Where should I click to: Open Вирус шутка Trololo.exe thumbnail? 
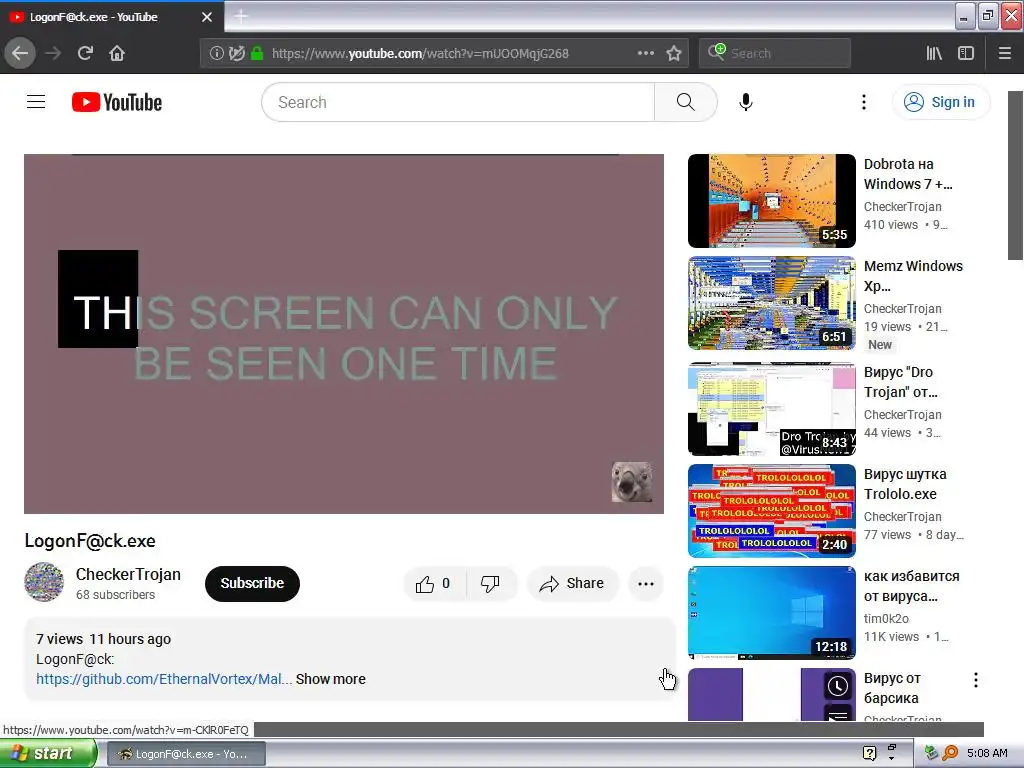pos(771,511)
